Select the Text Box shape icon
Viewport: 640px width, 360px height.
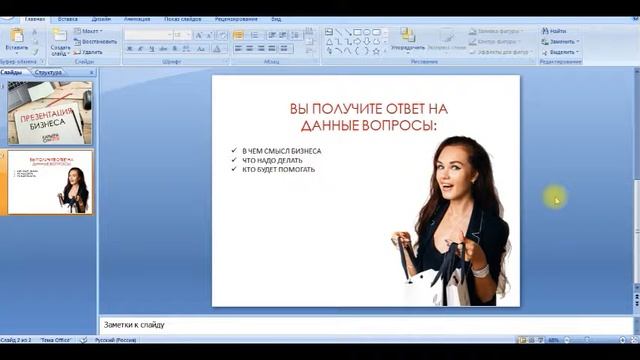tap(329, 31)
